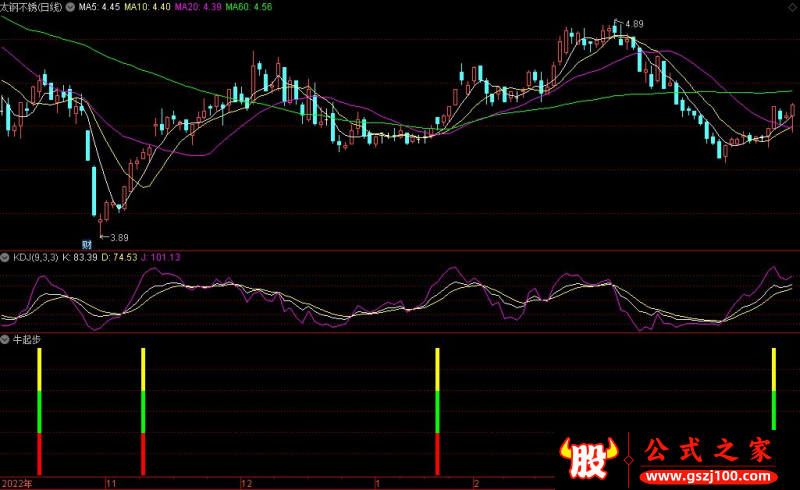Click the 3.89 low price marker
The image size is (800, 490).
pyautogui.click(x=119, y=237)
